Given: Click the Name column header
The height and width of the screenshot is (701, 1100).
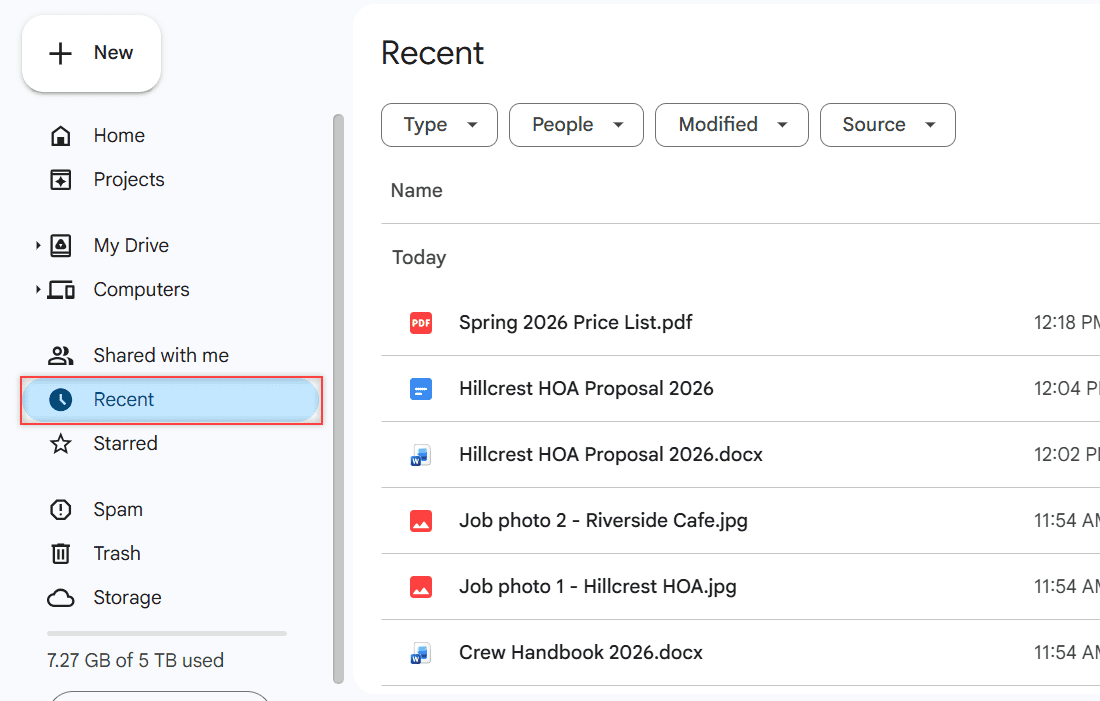Looking at the screenshot, I should [417, 191].
